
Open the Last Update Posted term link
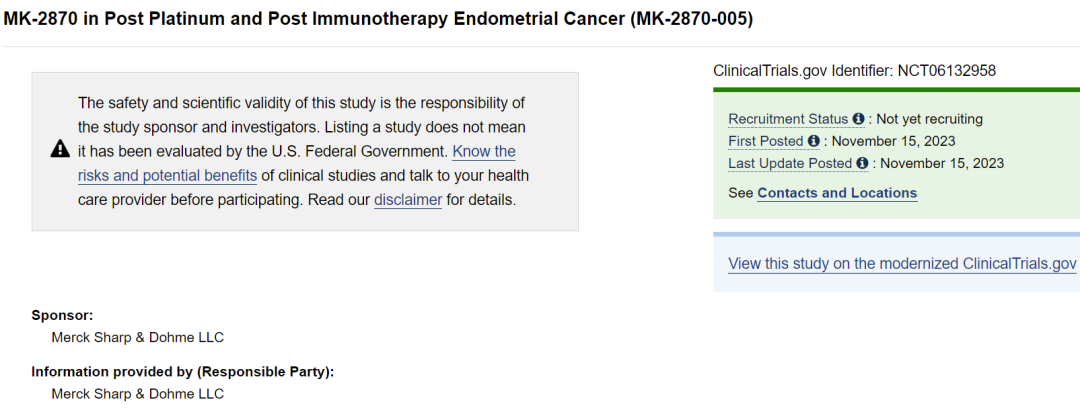click(x=791, y=163)
